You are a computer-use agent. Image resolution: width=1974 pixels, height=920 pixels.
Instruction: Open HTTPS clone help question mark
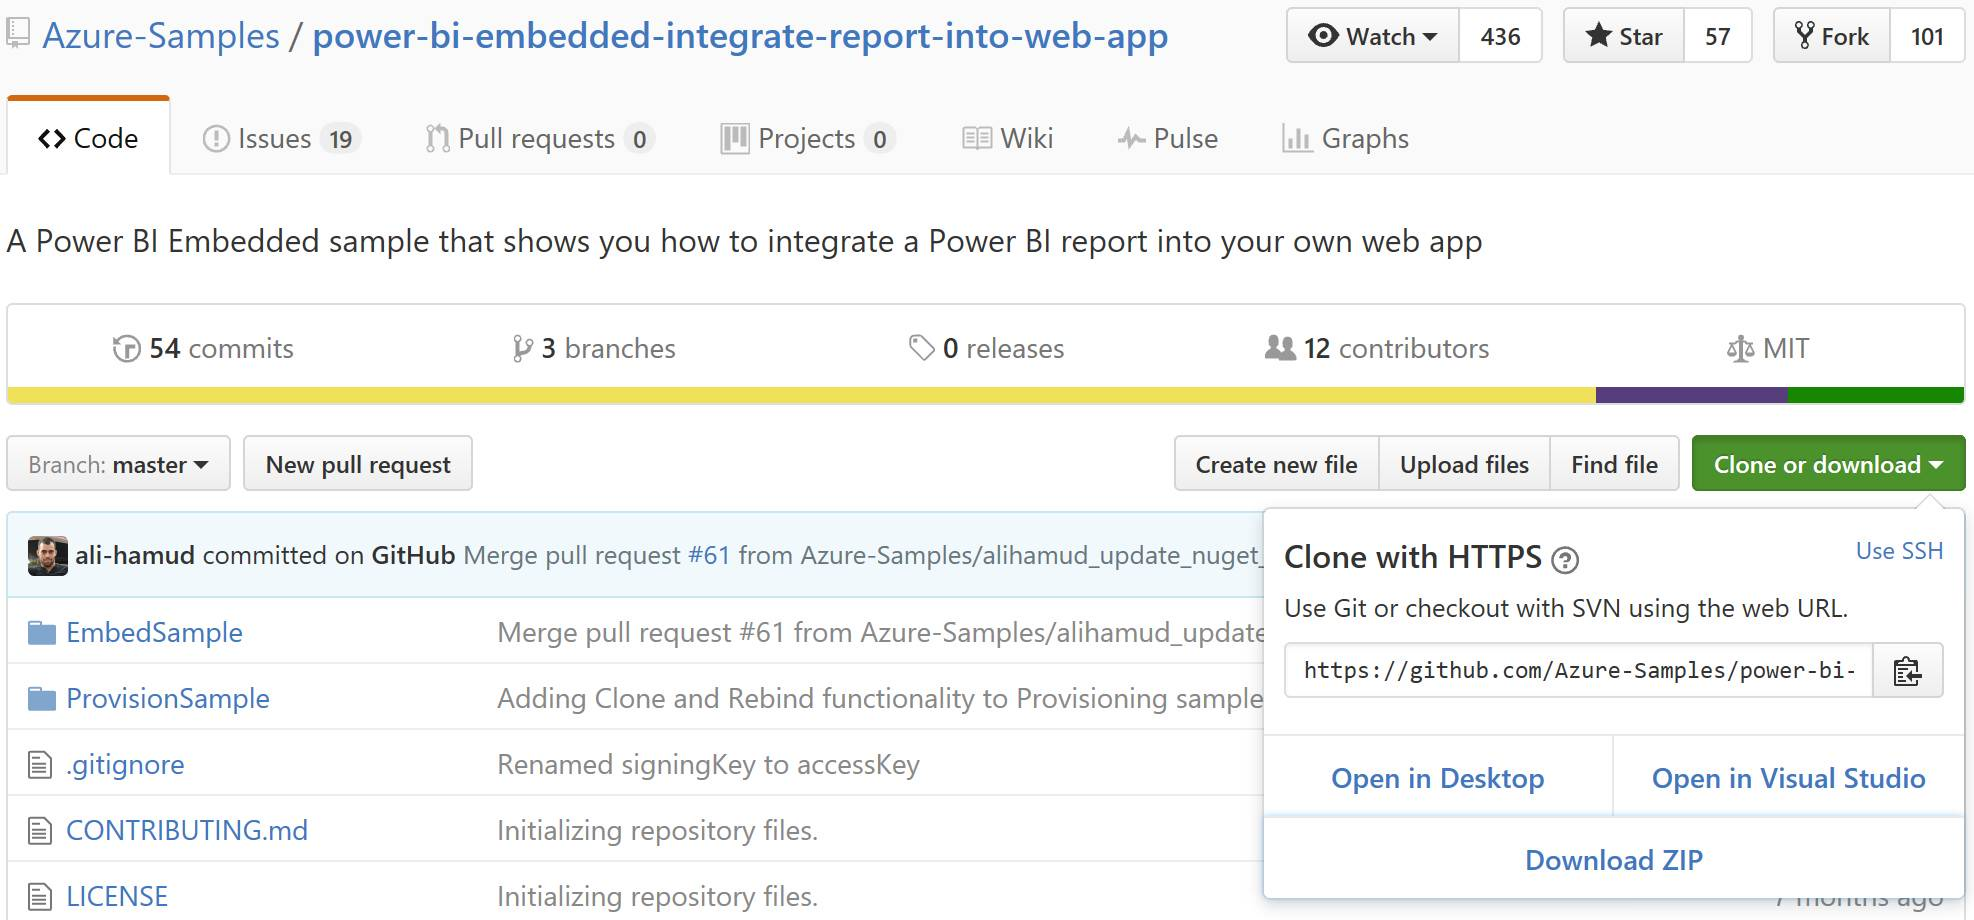1564,560
